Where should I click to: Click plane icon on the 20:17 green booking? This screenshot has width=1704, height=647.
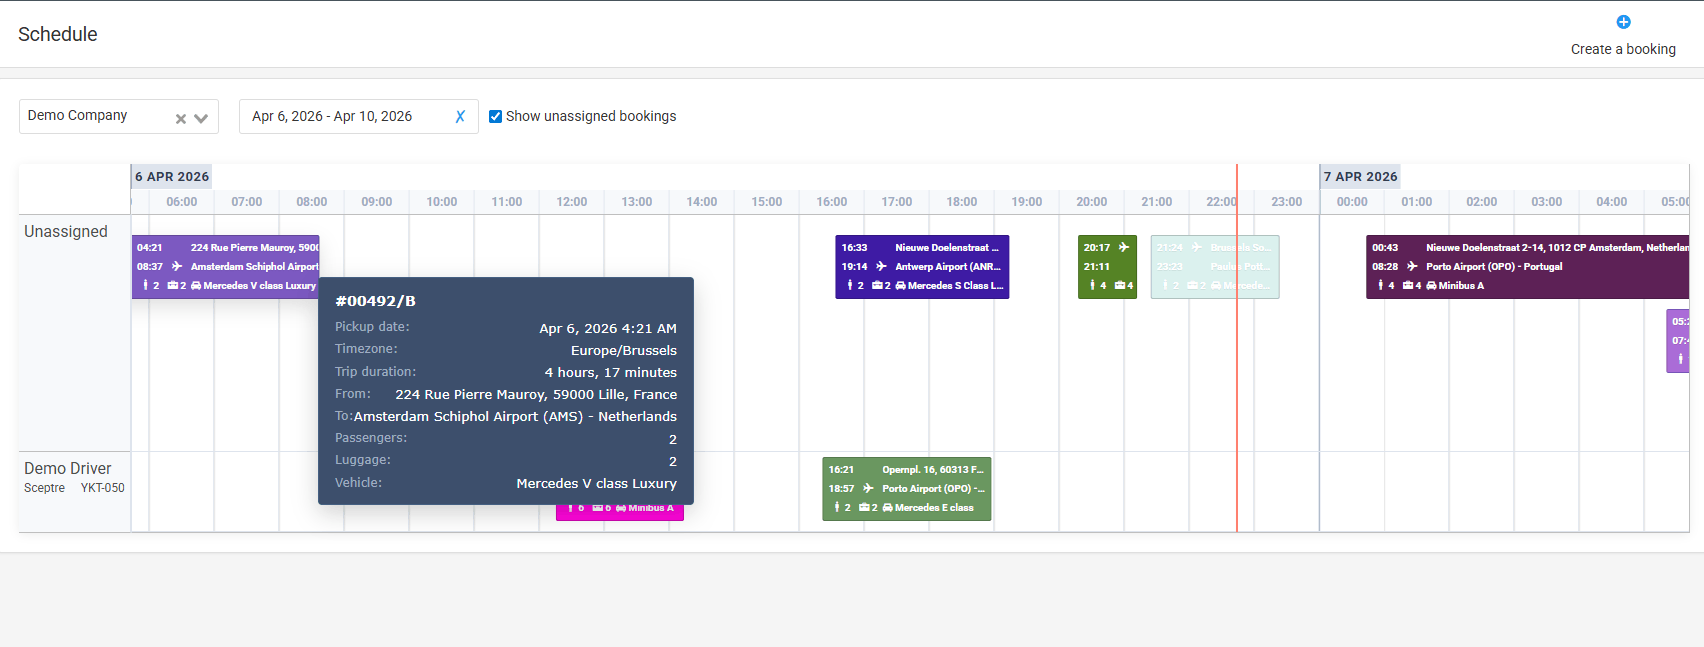point(1124,247)
